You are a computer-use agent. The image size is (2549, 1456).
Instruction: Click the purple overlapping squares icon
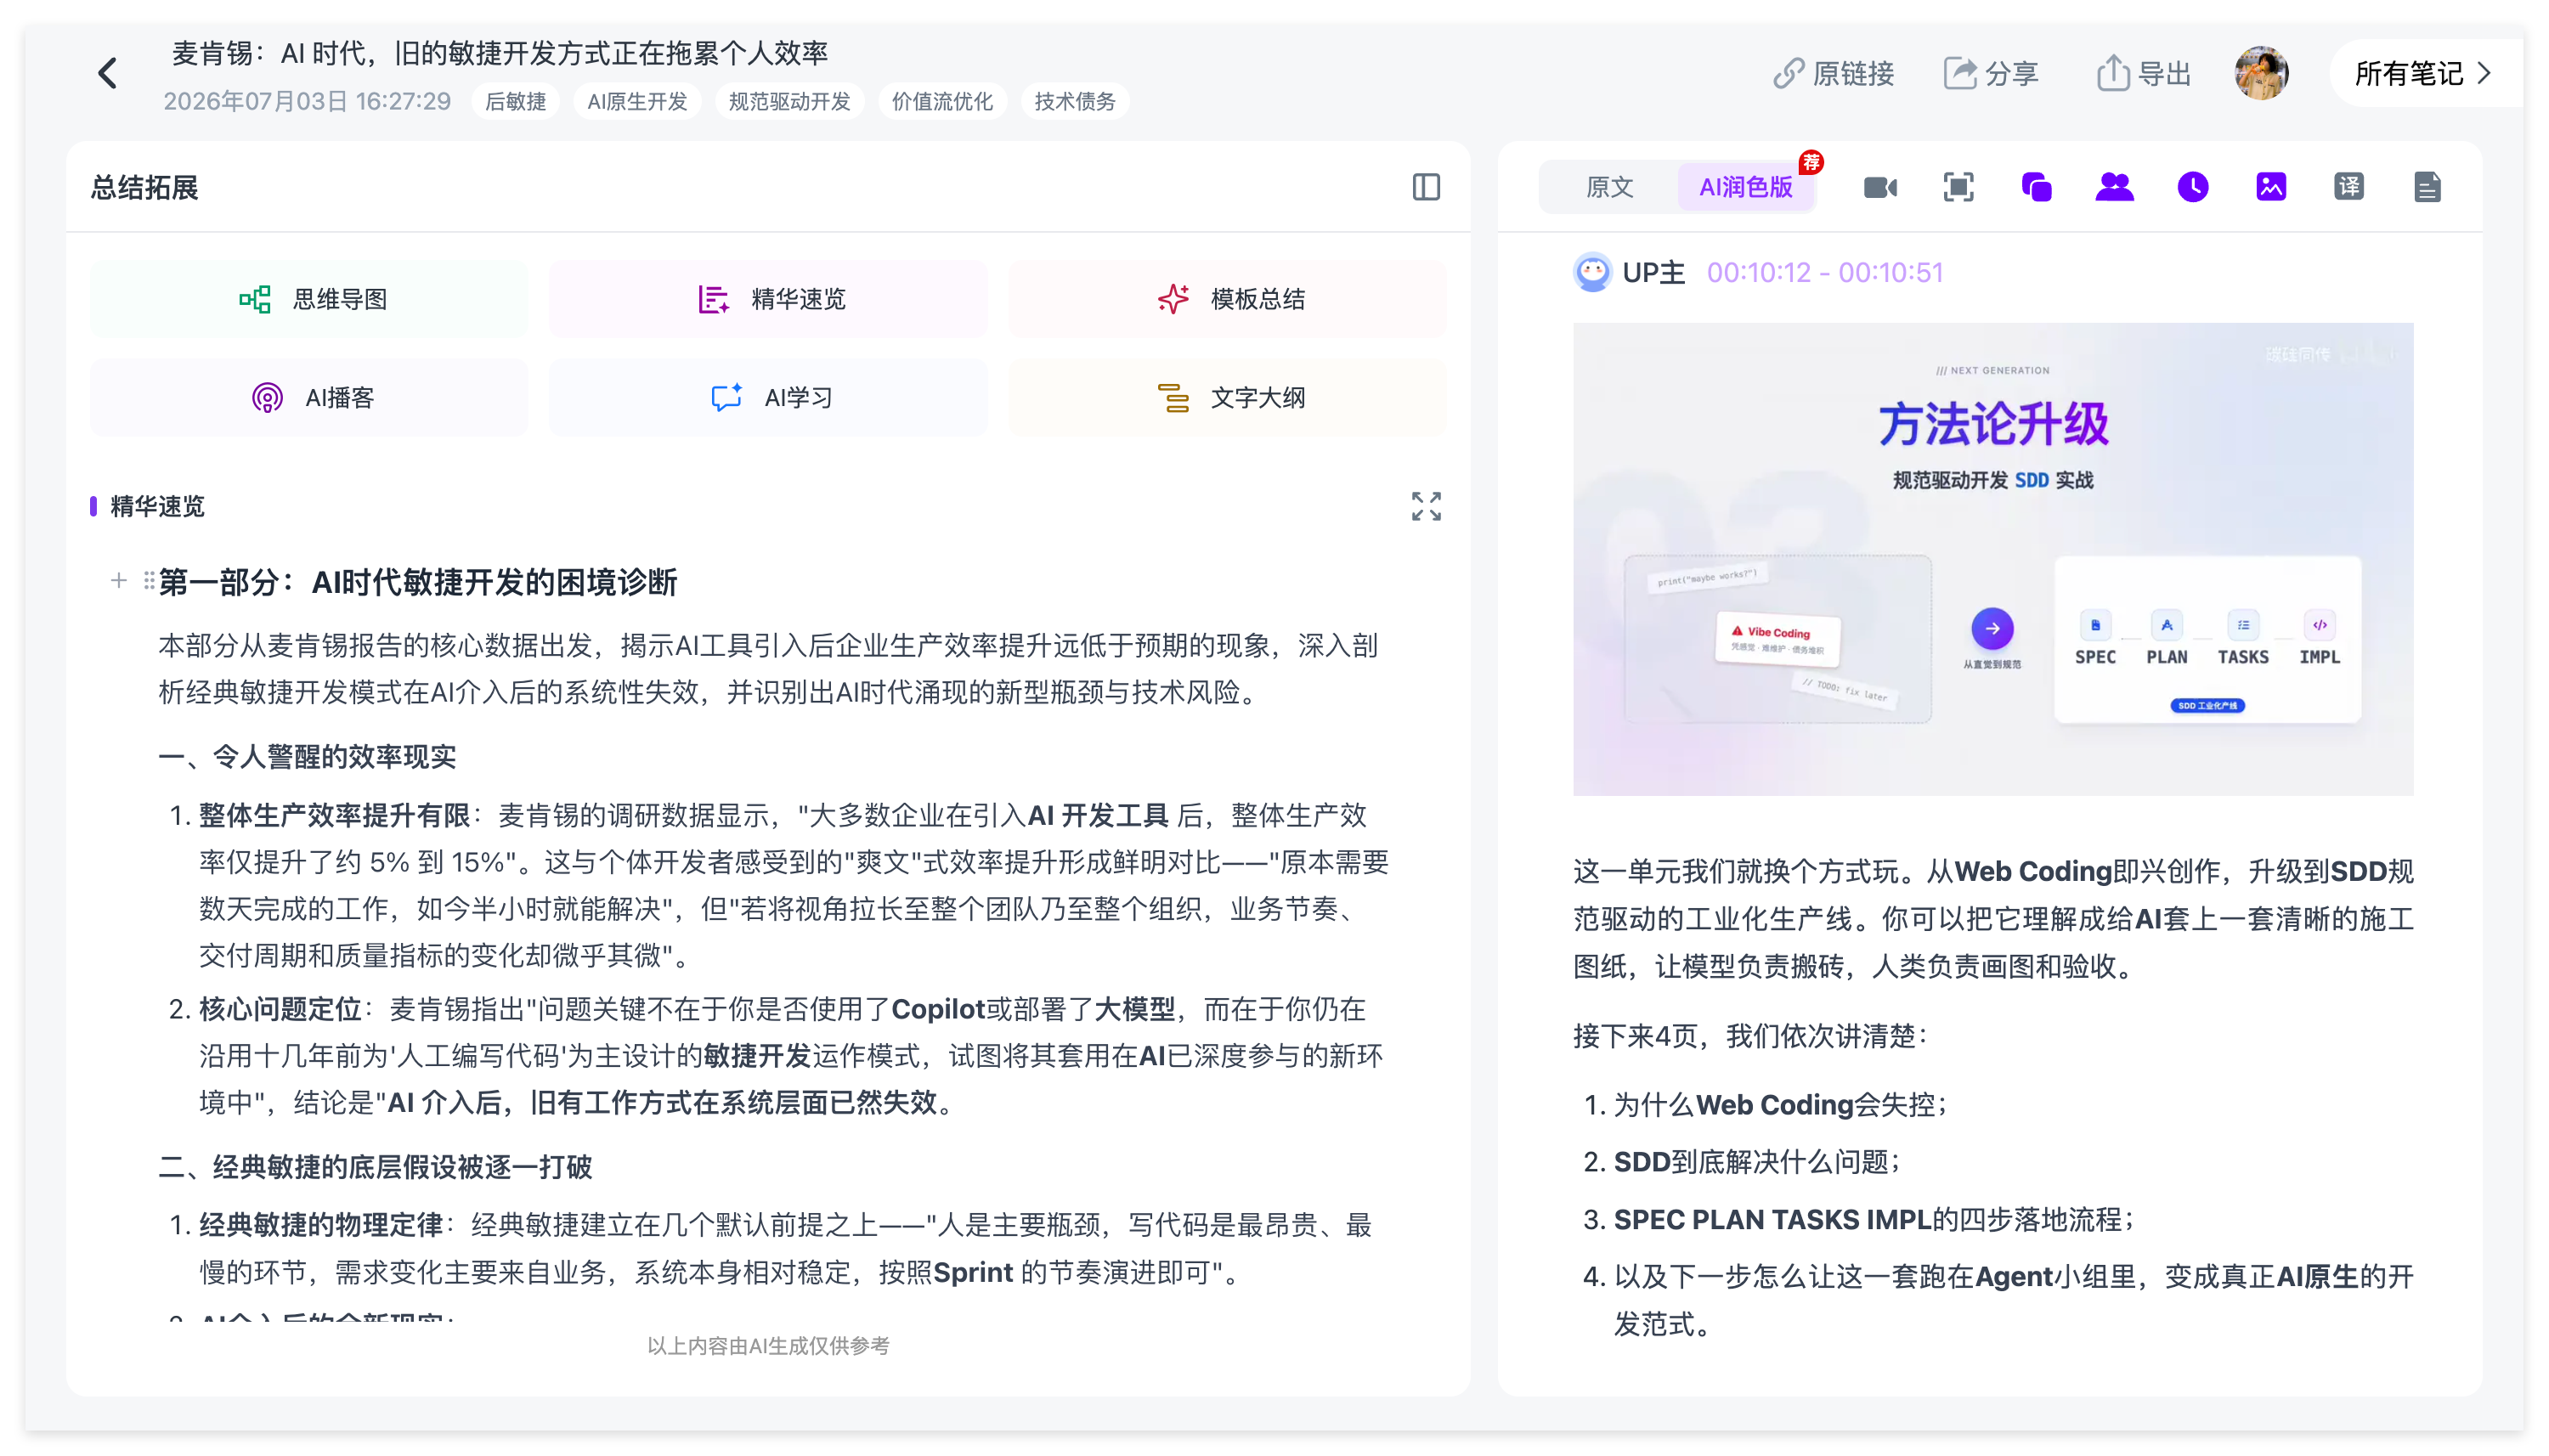click(x=2036, y=187)
